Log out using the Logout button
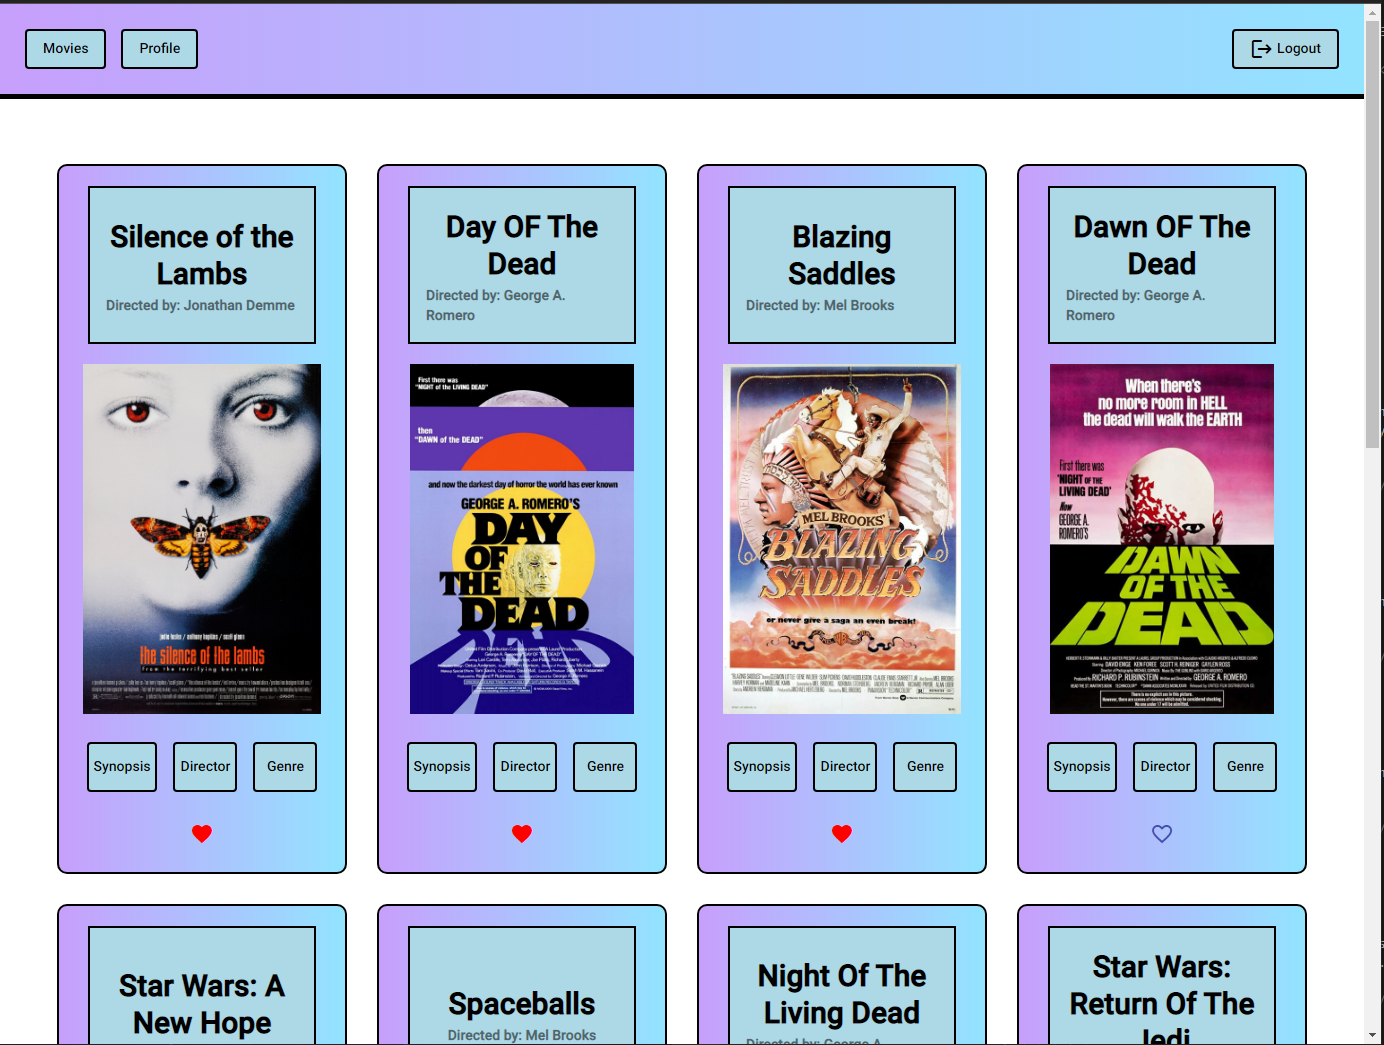Image resolution: width=1384 pixels, height=1045 pixels. [x=1285, y=49]
